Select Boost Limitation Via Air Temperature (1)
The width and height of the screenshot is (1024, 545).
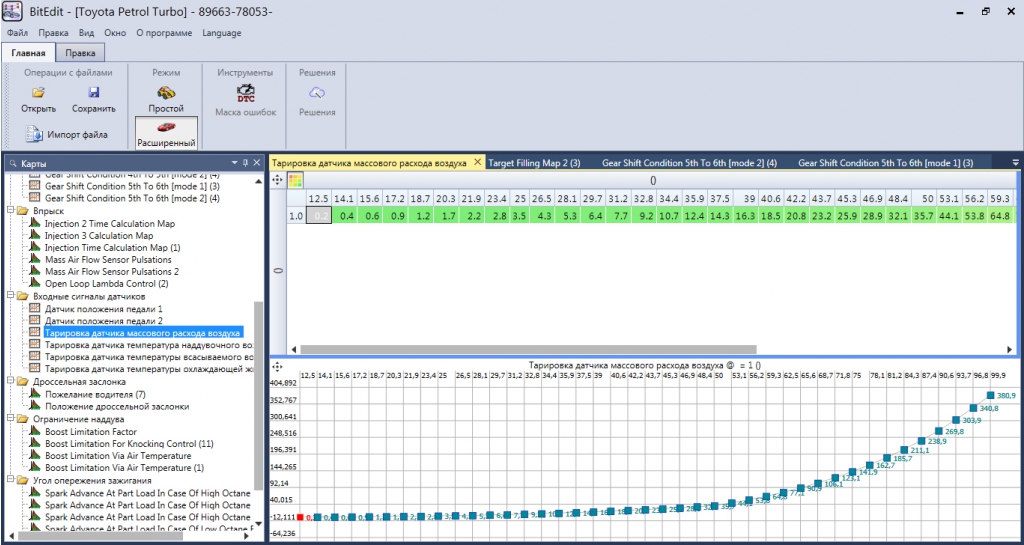click(x=124, y=468)
